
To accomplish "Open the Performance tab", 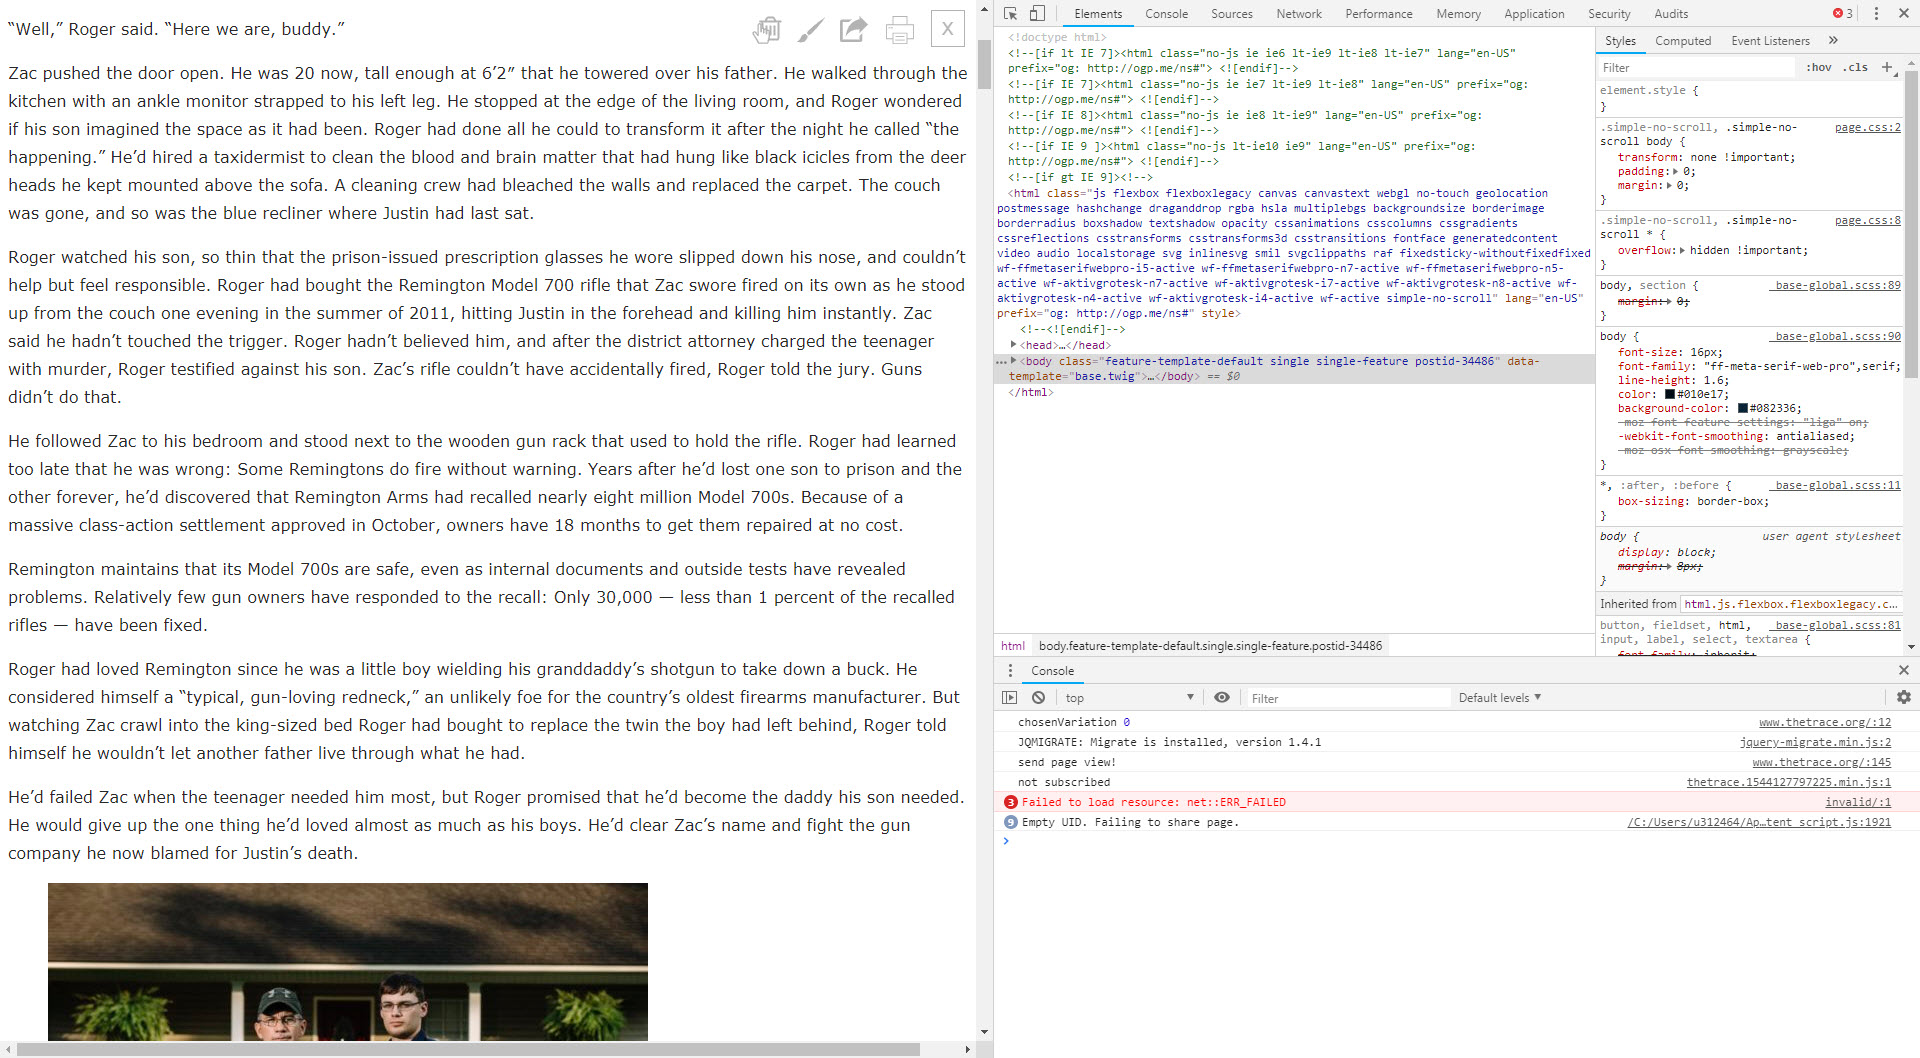I will 1379,14.
